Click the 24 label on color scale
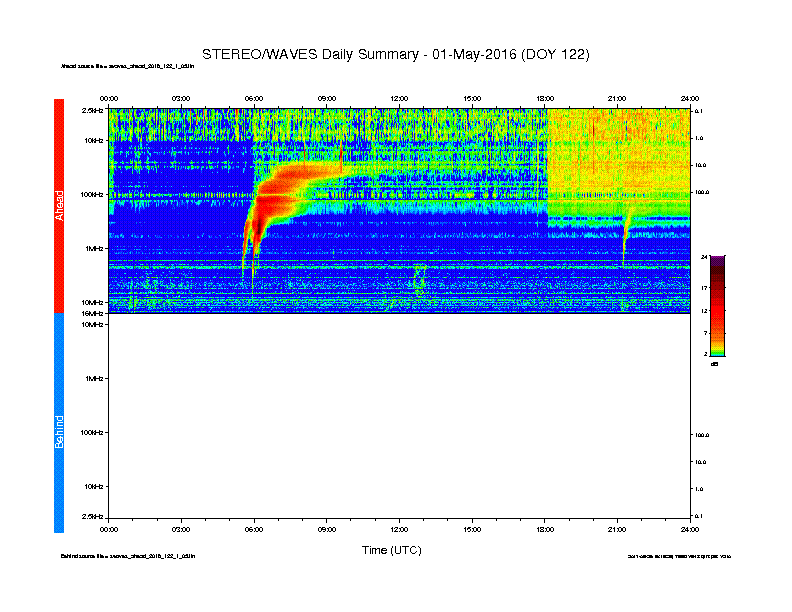792x612 pixels. 704,257
